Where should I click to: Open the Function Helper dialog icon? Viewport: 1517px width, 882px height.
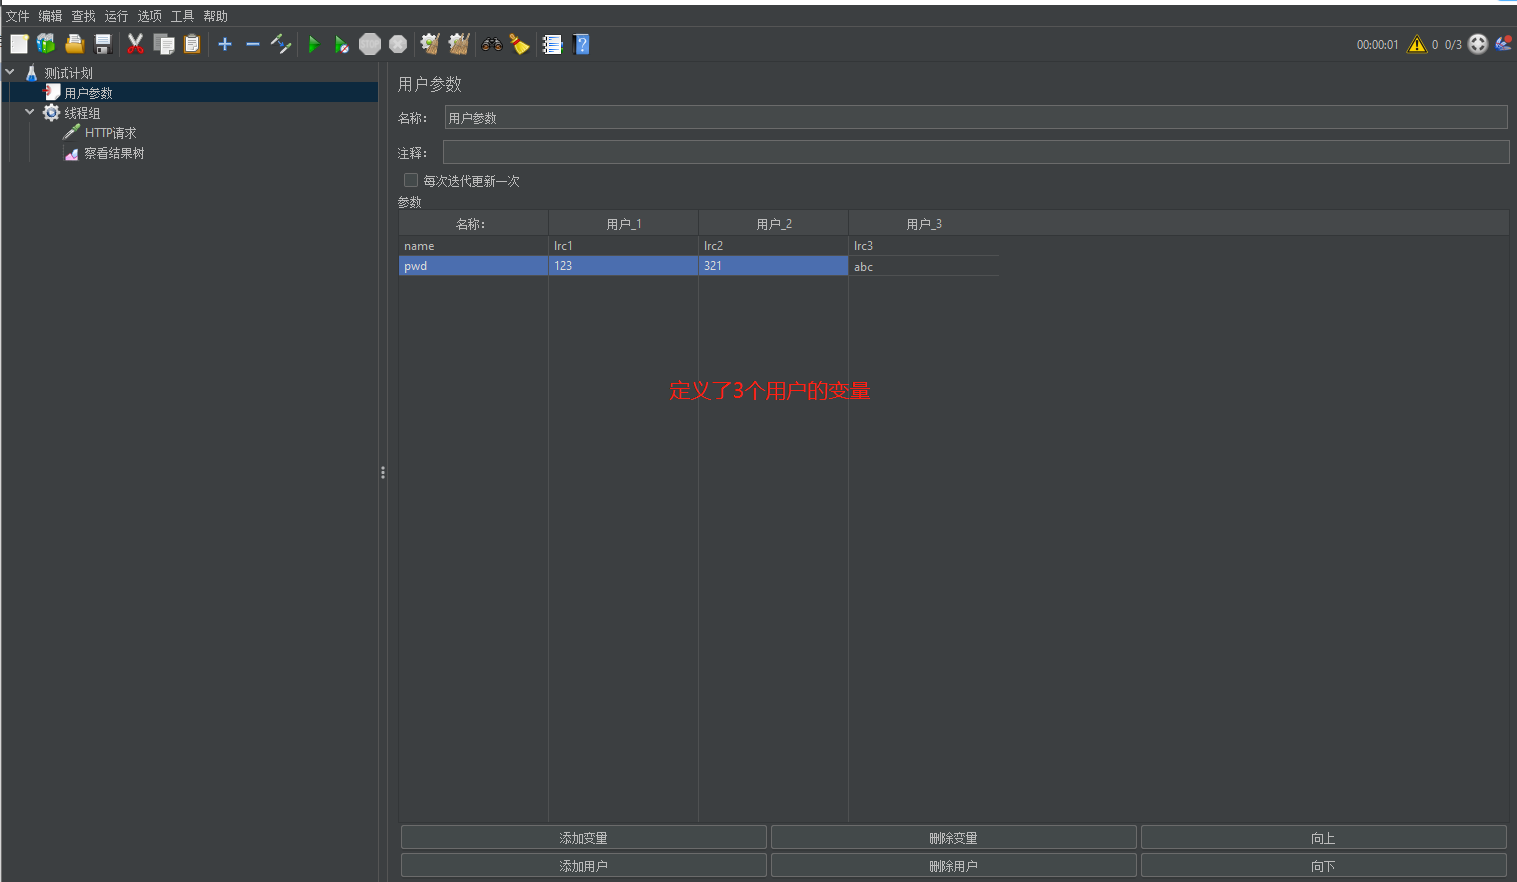[552, 44]
